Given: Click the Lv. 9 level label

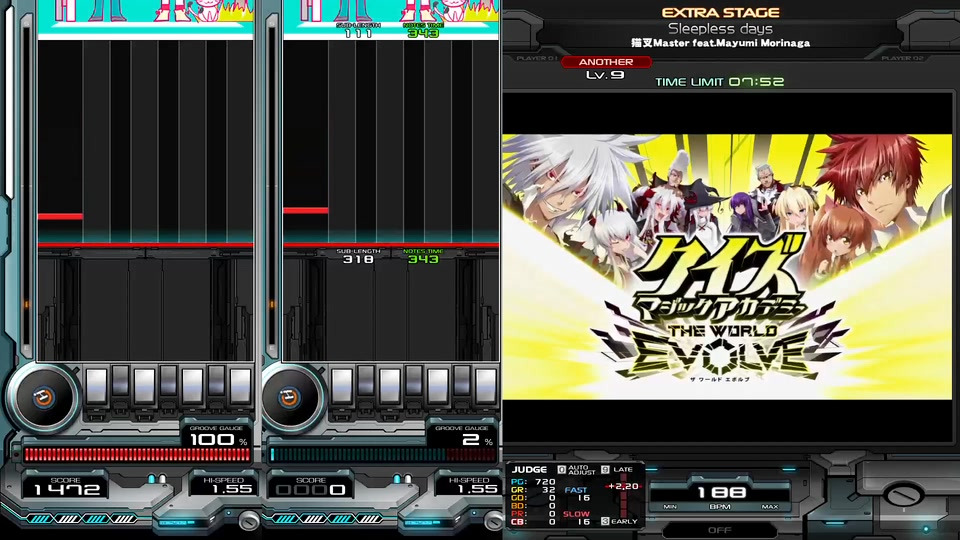Looking at the screenshot, I should pyautogui.click(x=605, y=75).
